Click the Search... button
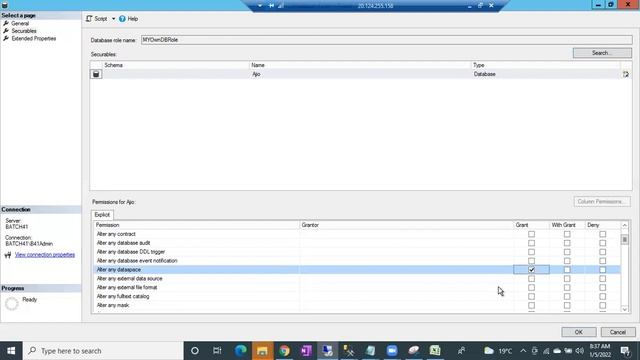 coord(602,53)
